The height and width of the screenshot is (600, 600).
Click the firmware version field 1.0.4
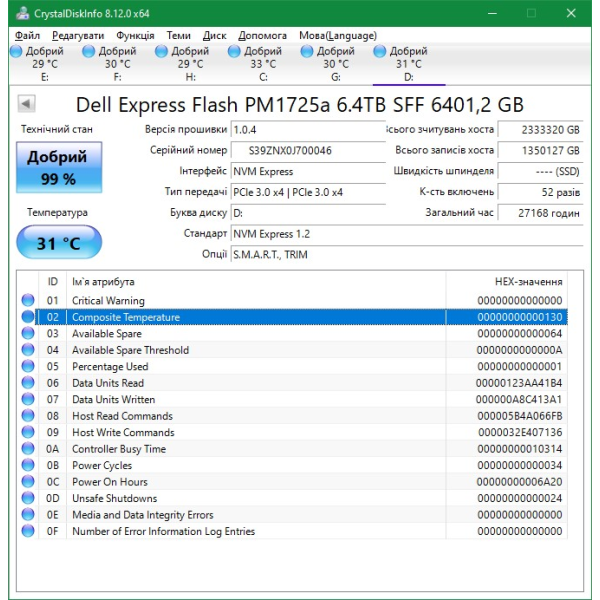pyautogui.click(x=308, y=130)
